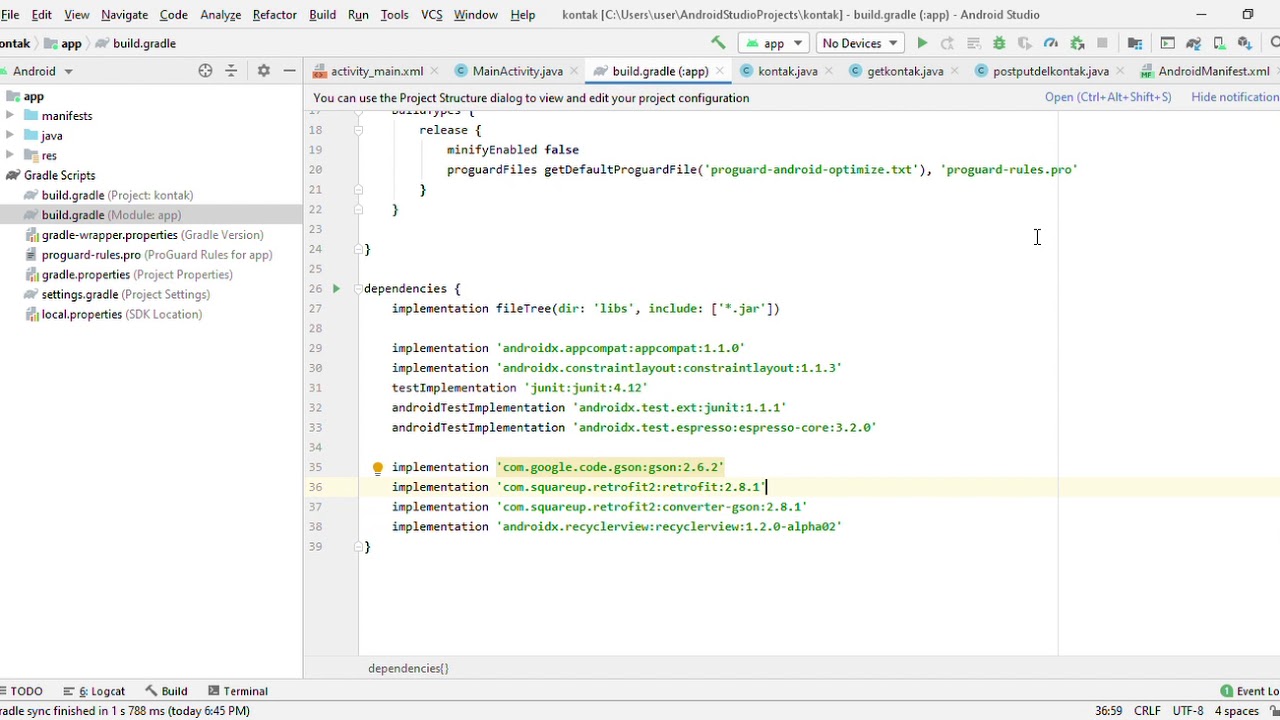
Task: Open the VCS menu
Action: point(432,14)
